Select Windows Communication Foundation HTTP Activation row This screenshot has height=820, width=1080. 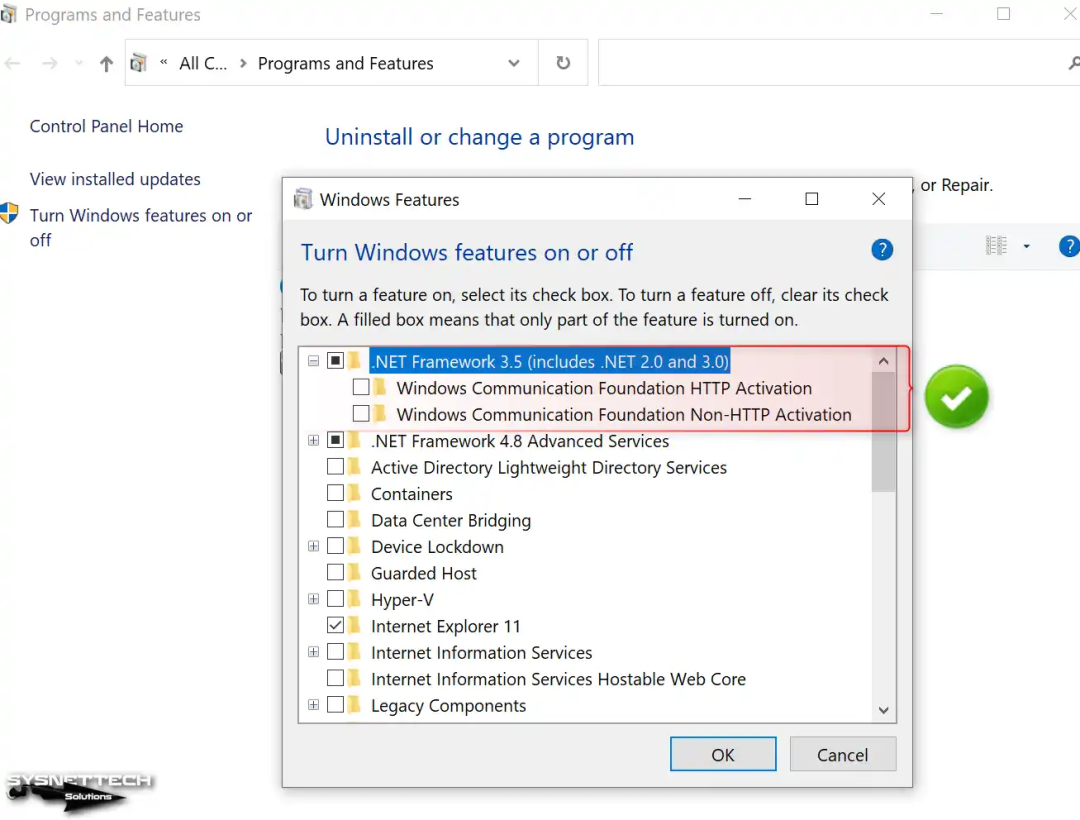604,388
